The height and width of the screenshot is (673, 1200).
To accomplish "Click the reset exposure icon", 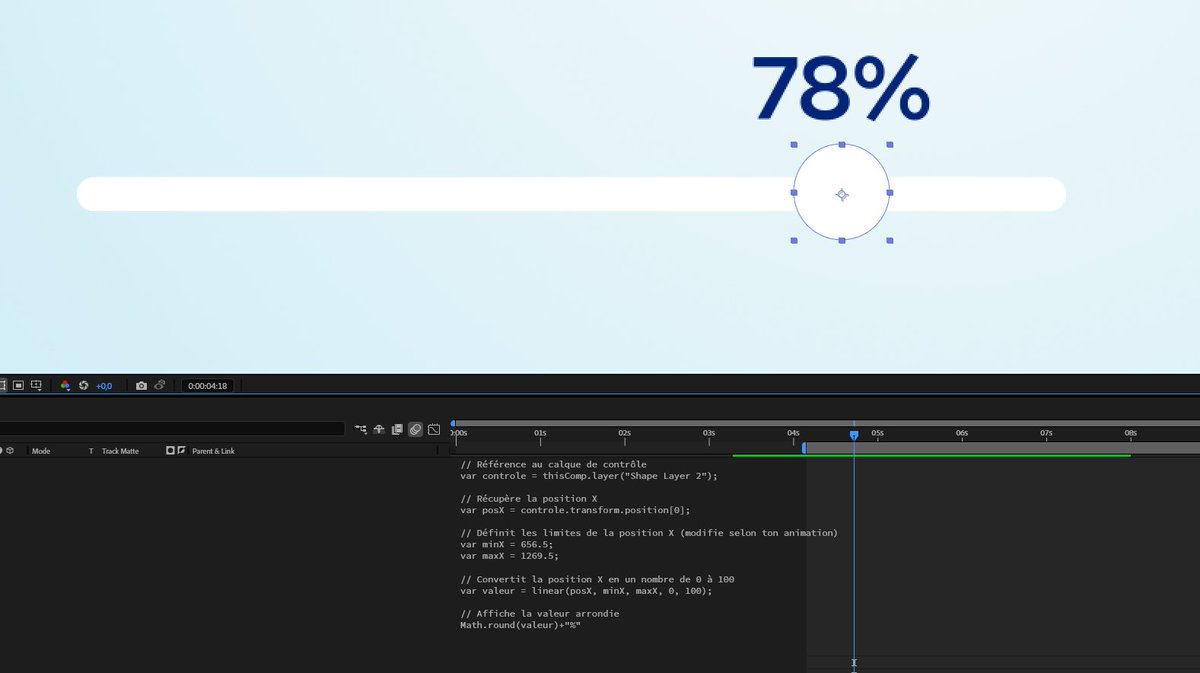I will tap(83, 385).
